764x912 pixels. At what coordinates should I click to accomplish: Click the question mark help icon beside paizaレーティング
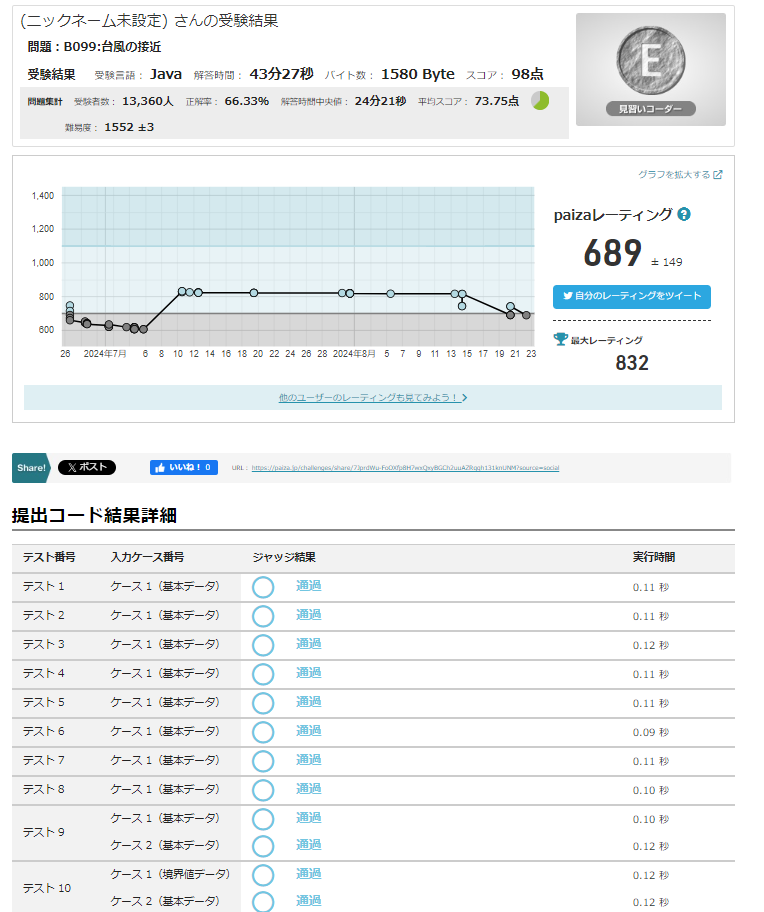684,214
